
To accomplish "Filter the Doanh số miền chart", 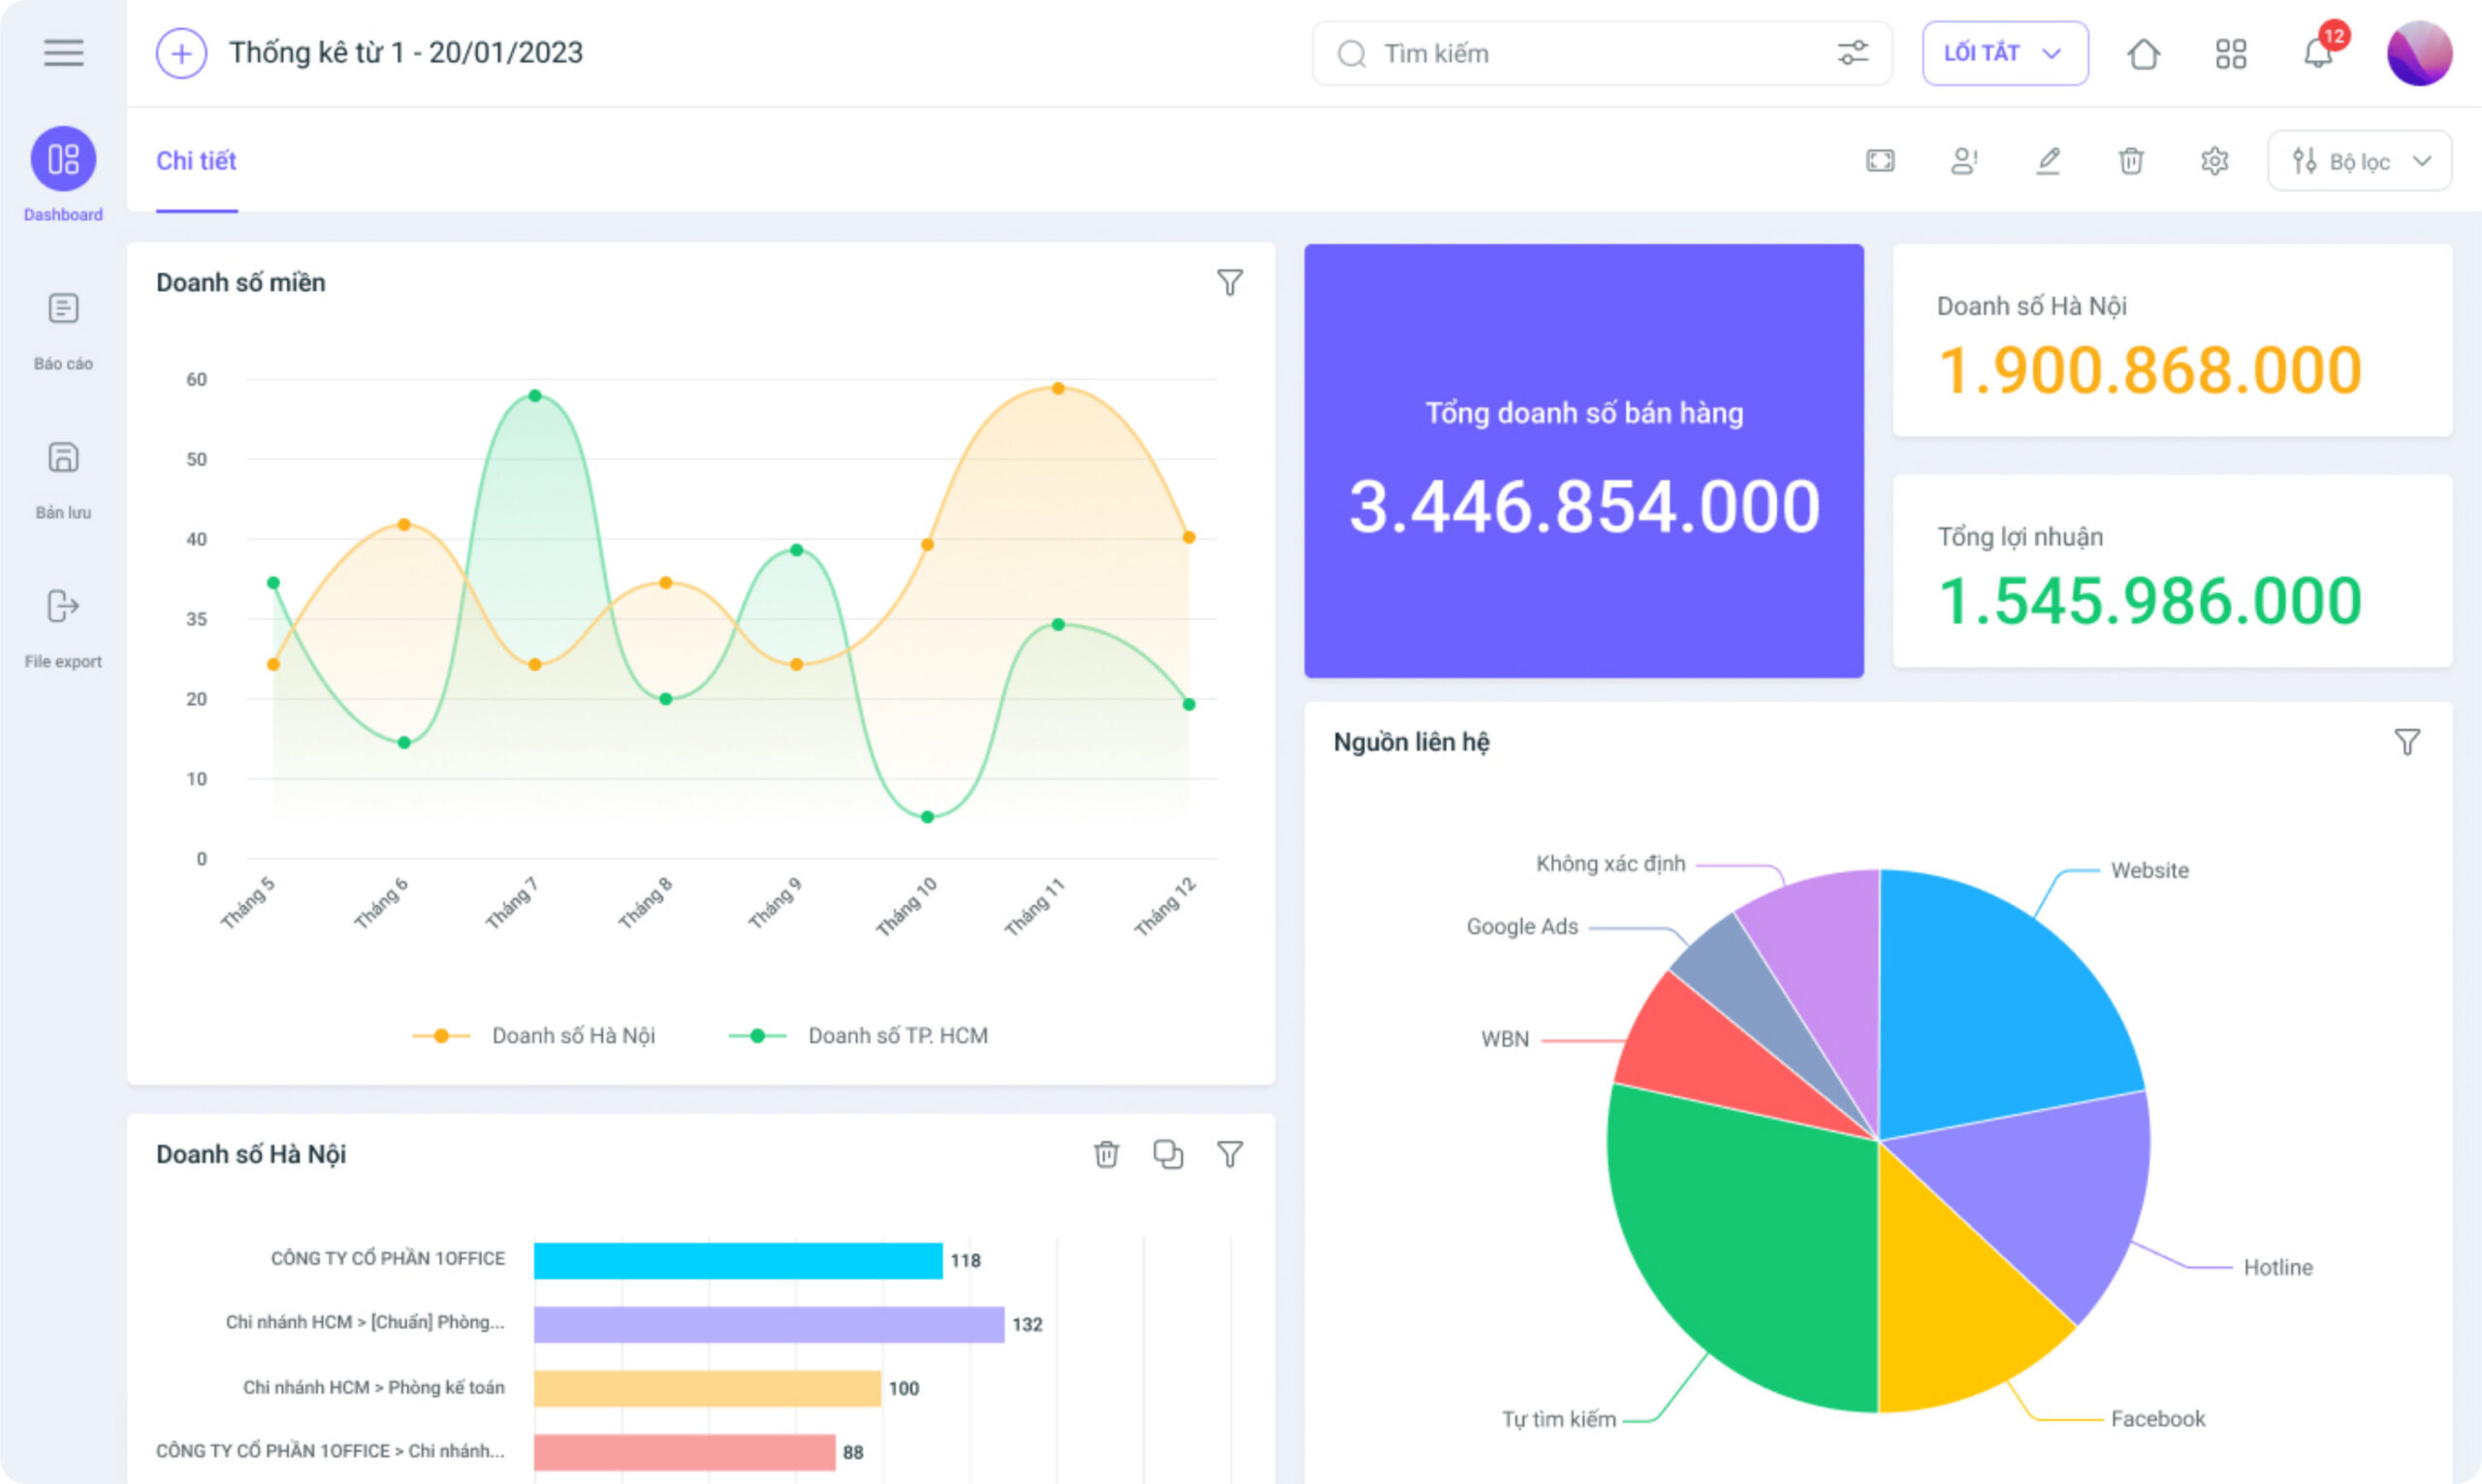I will [x=1230, y=282].
